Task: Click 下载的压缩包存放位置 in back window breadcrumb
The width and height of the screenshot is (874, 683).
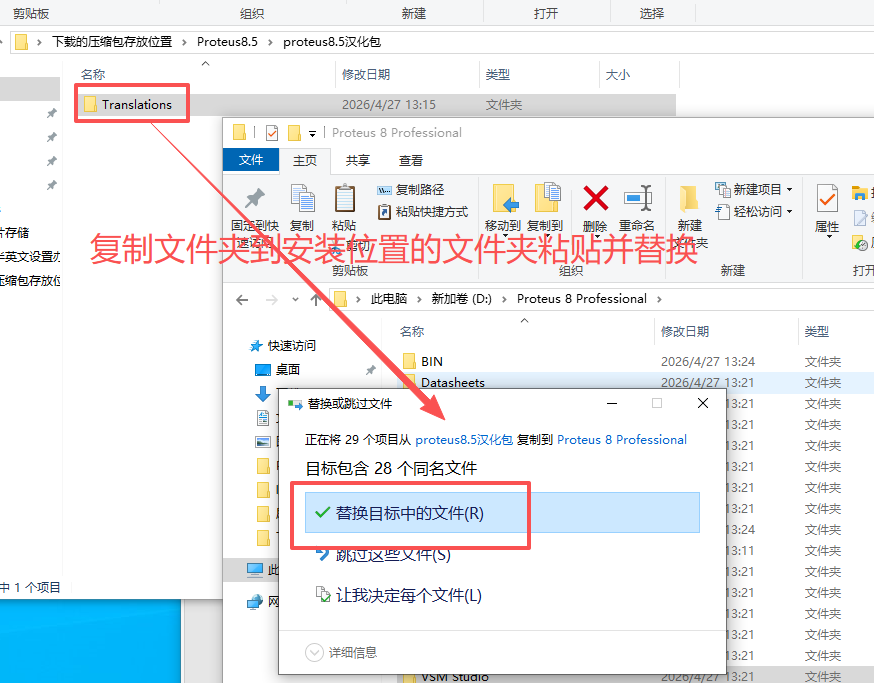Action: (x=111, y=42)
